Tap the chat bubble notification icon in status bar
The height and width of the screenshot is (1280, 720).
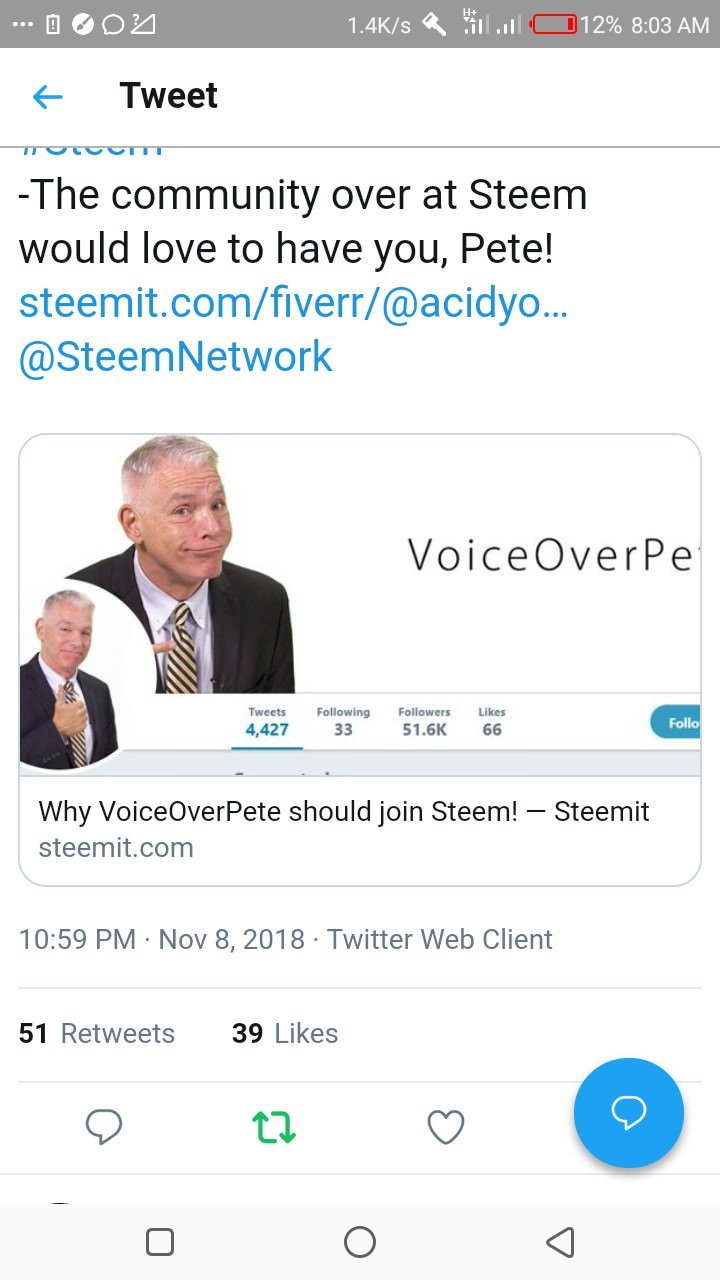click(x=113, y=25)
